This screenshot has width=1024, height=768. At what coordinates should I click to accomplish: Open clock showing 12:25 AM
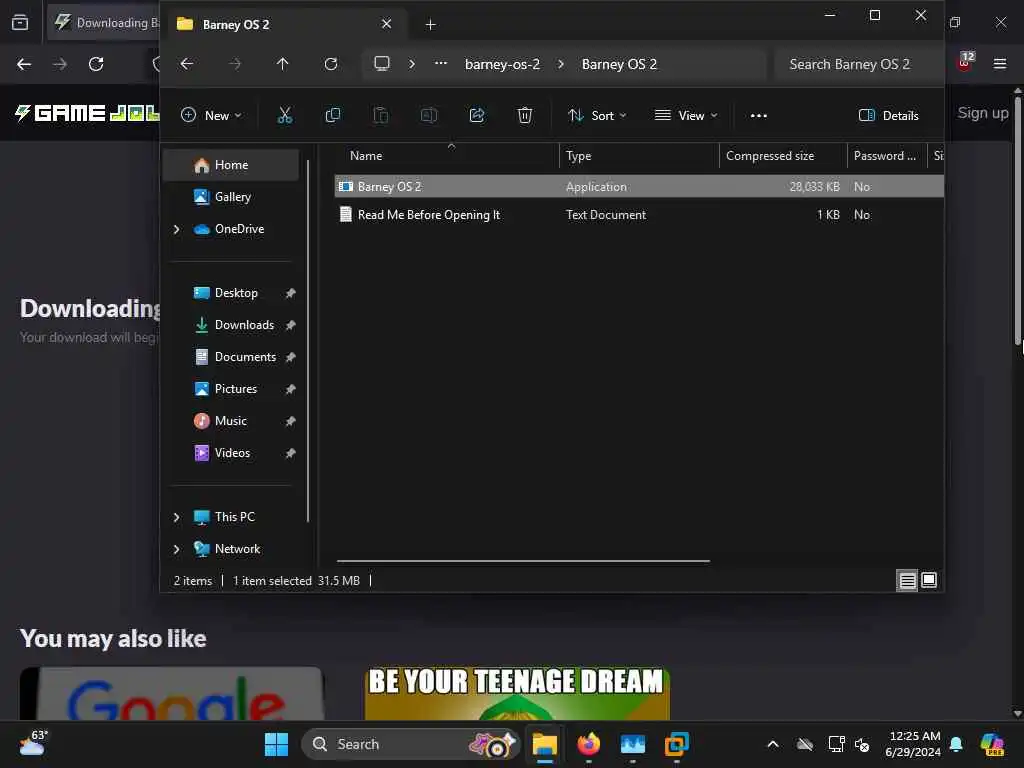(x=912, y=744)
